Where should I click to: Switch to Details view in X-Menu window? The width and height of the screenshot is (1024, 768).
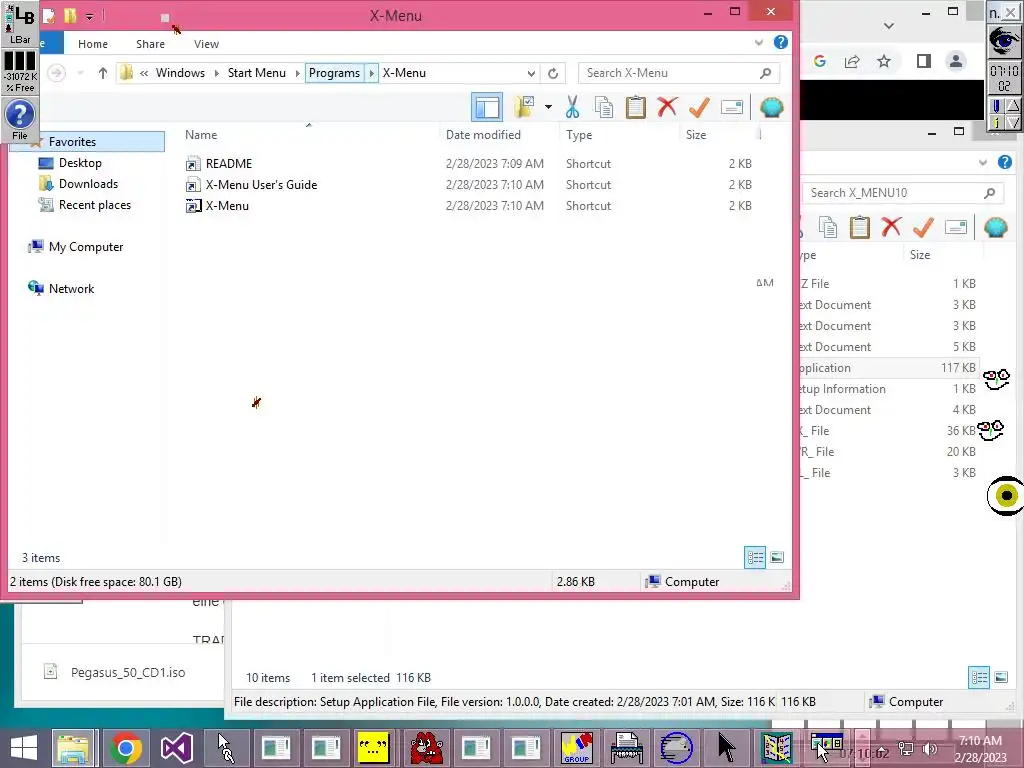[755, 557]
